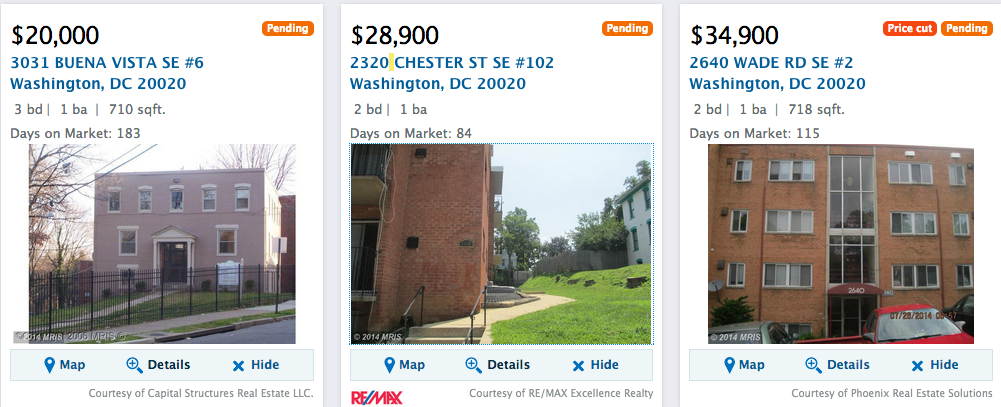The height and width of the screenshot is (407, 1001).
Task: Click the magnifier Details icon for Buena Vista
Action: 135,365
